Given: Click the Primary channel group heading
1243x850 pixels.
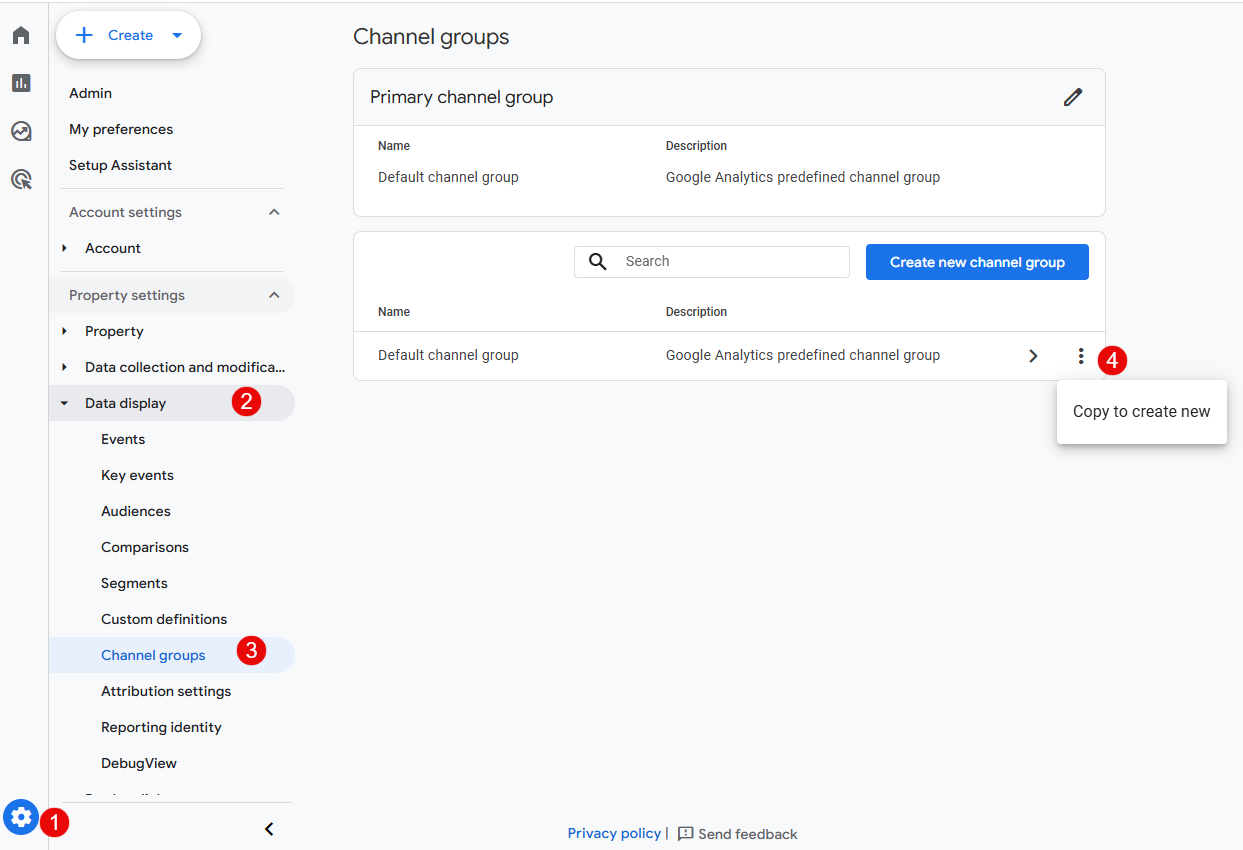Looking at the screenshot, I should (462, 97).
